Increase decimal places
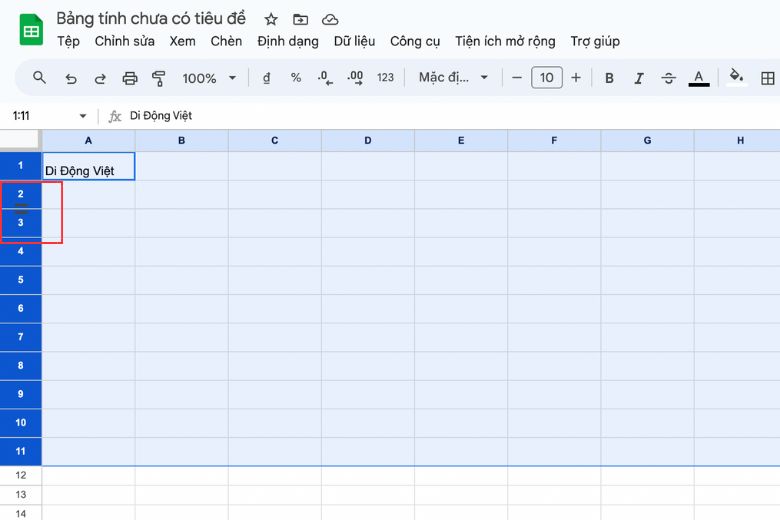The width and height of the screenshot is (780, 520). tap(355, 78)
